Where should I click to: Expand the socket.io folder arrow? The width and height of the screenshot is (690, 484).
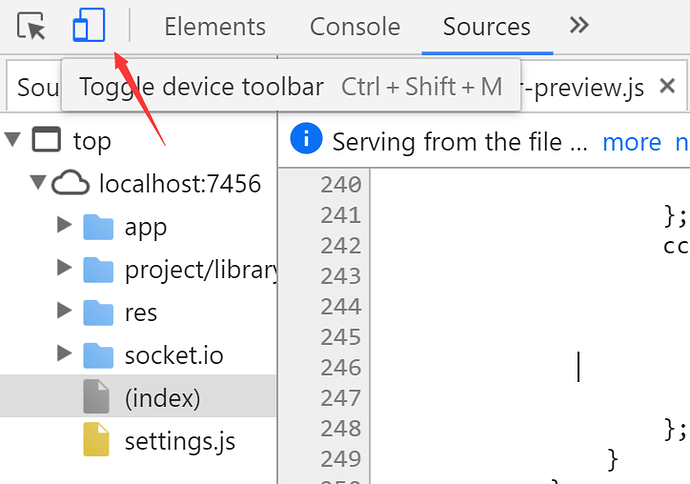pos(65,354)
